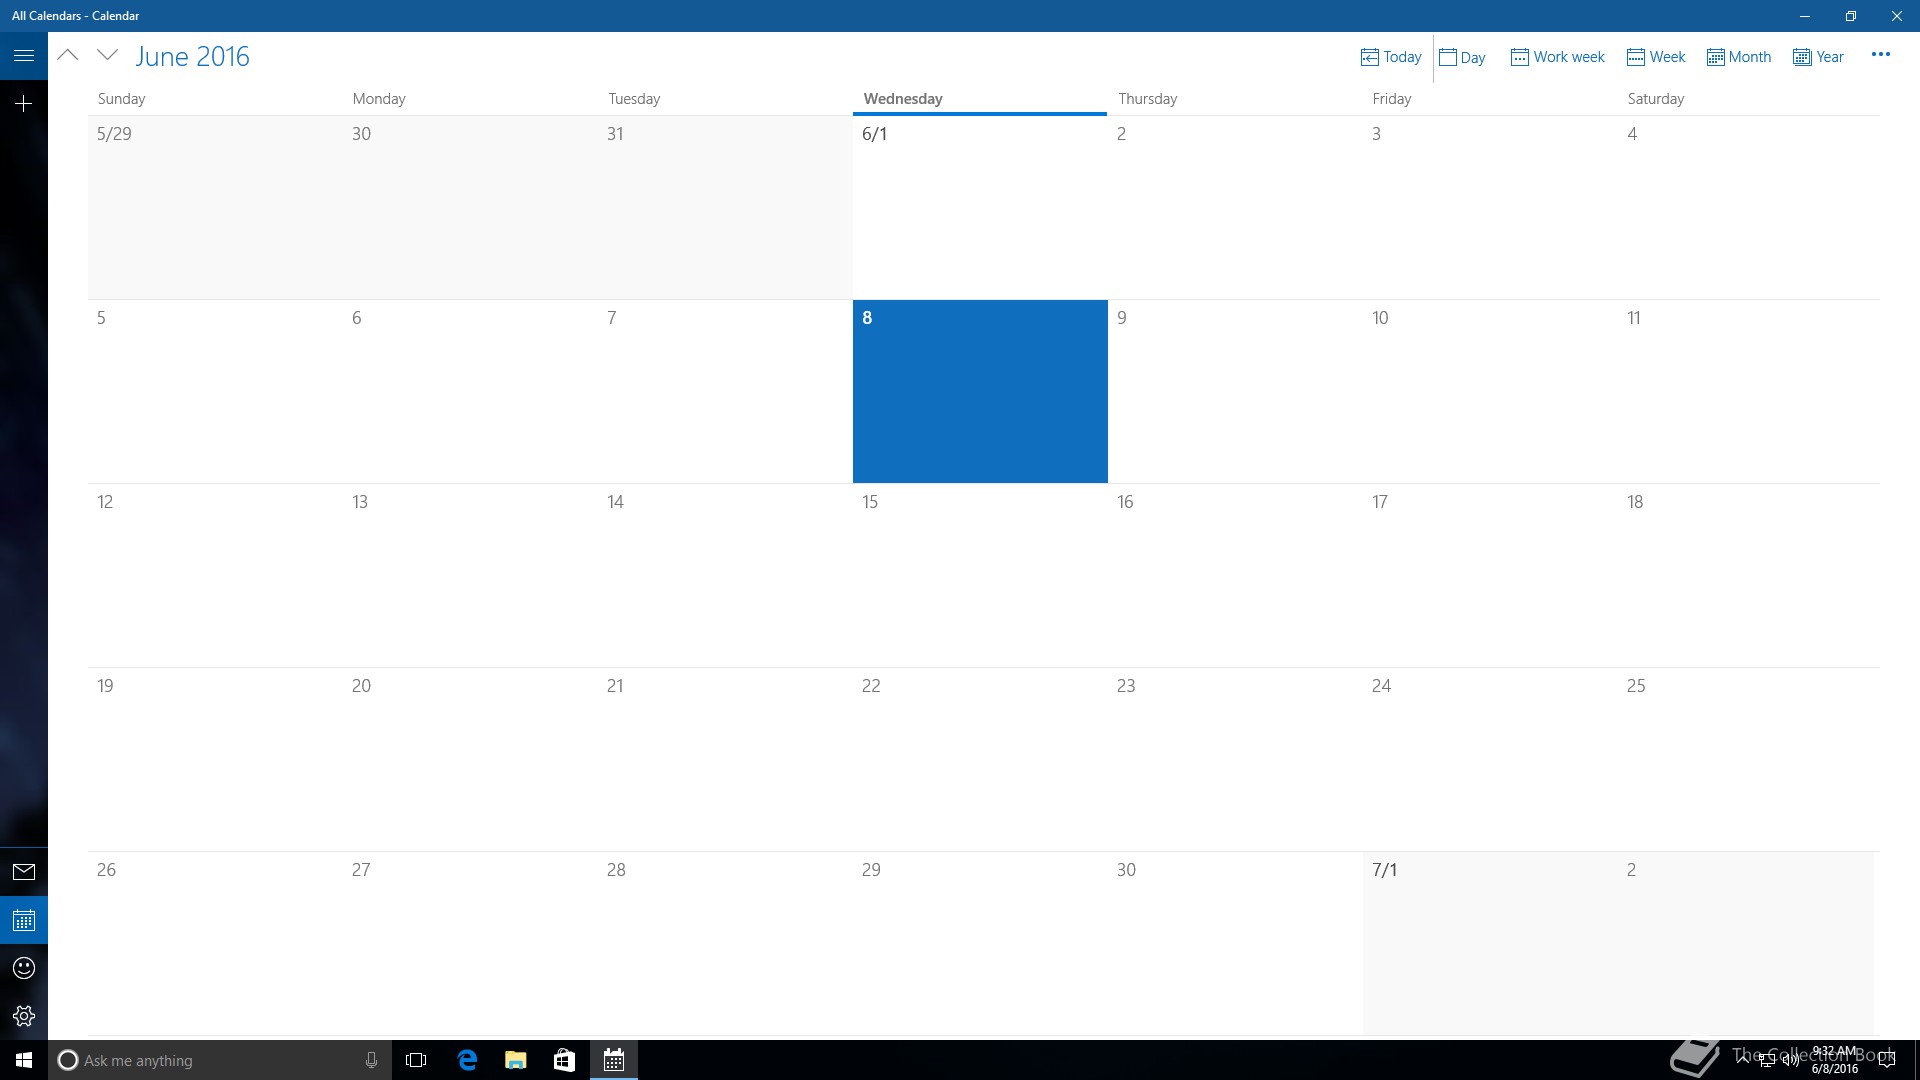Switch to the Mail app icon
1920x1080 pixels.
(24, 872)
